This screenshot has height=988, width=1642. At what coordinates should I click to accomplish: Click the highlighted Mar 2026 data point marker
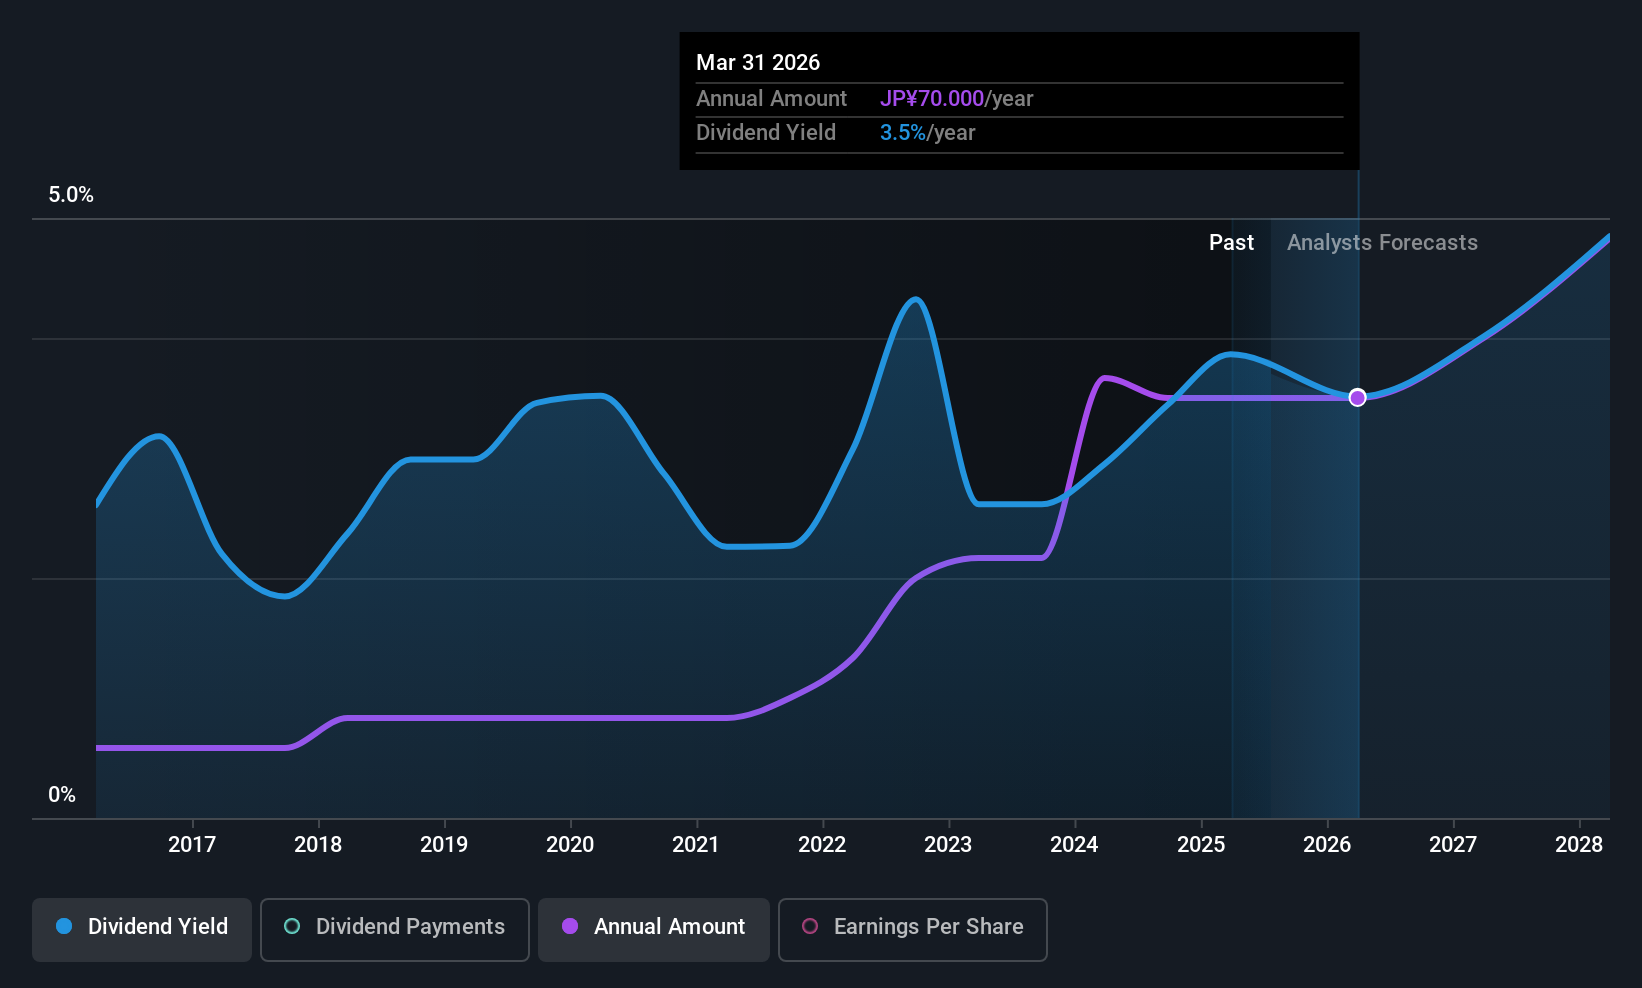[x=1357, y=398]
